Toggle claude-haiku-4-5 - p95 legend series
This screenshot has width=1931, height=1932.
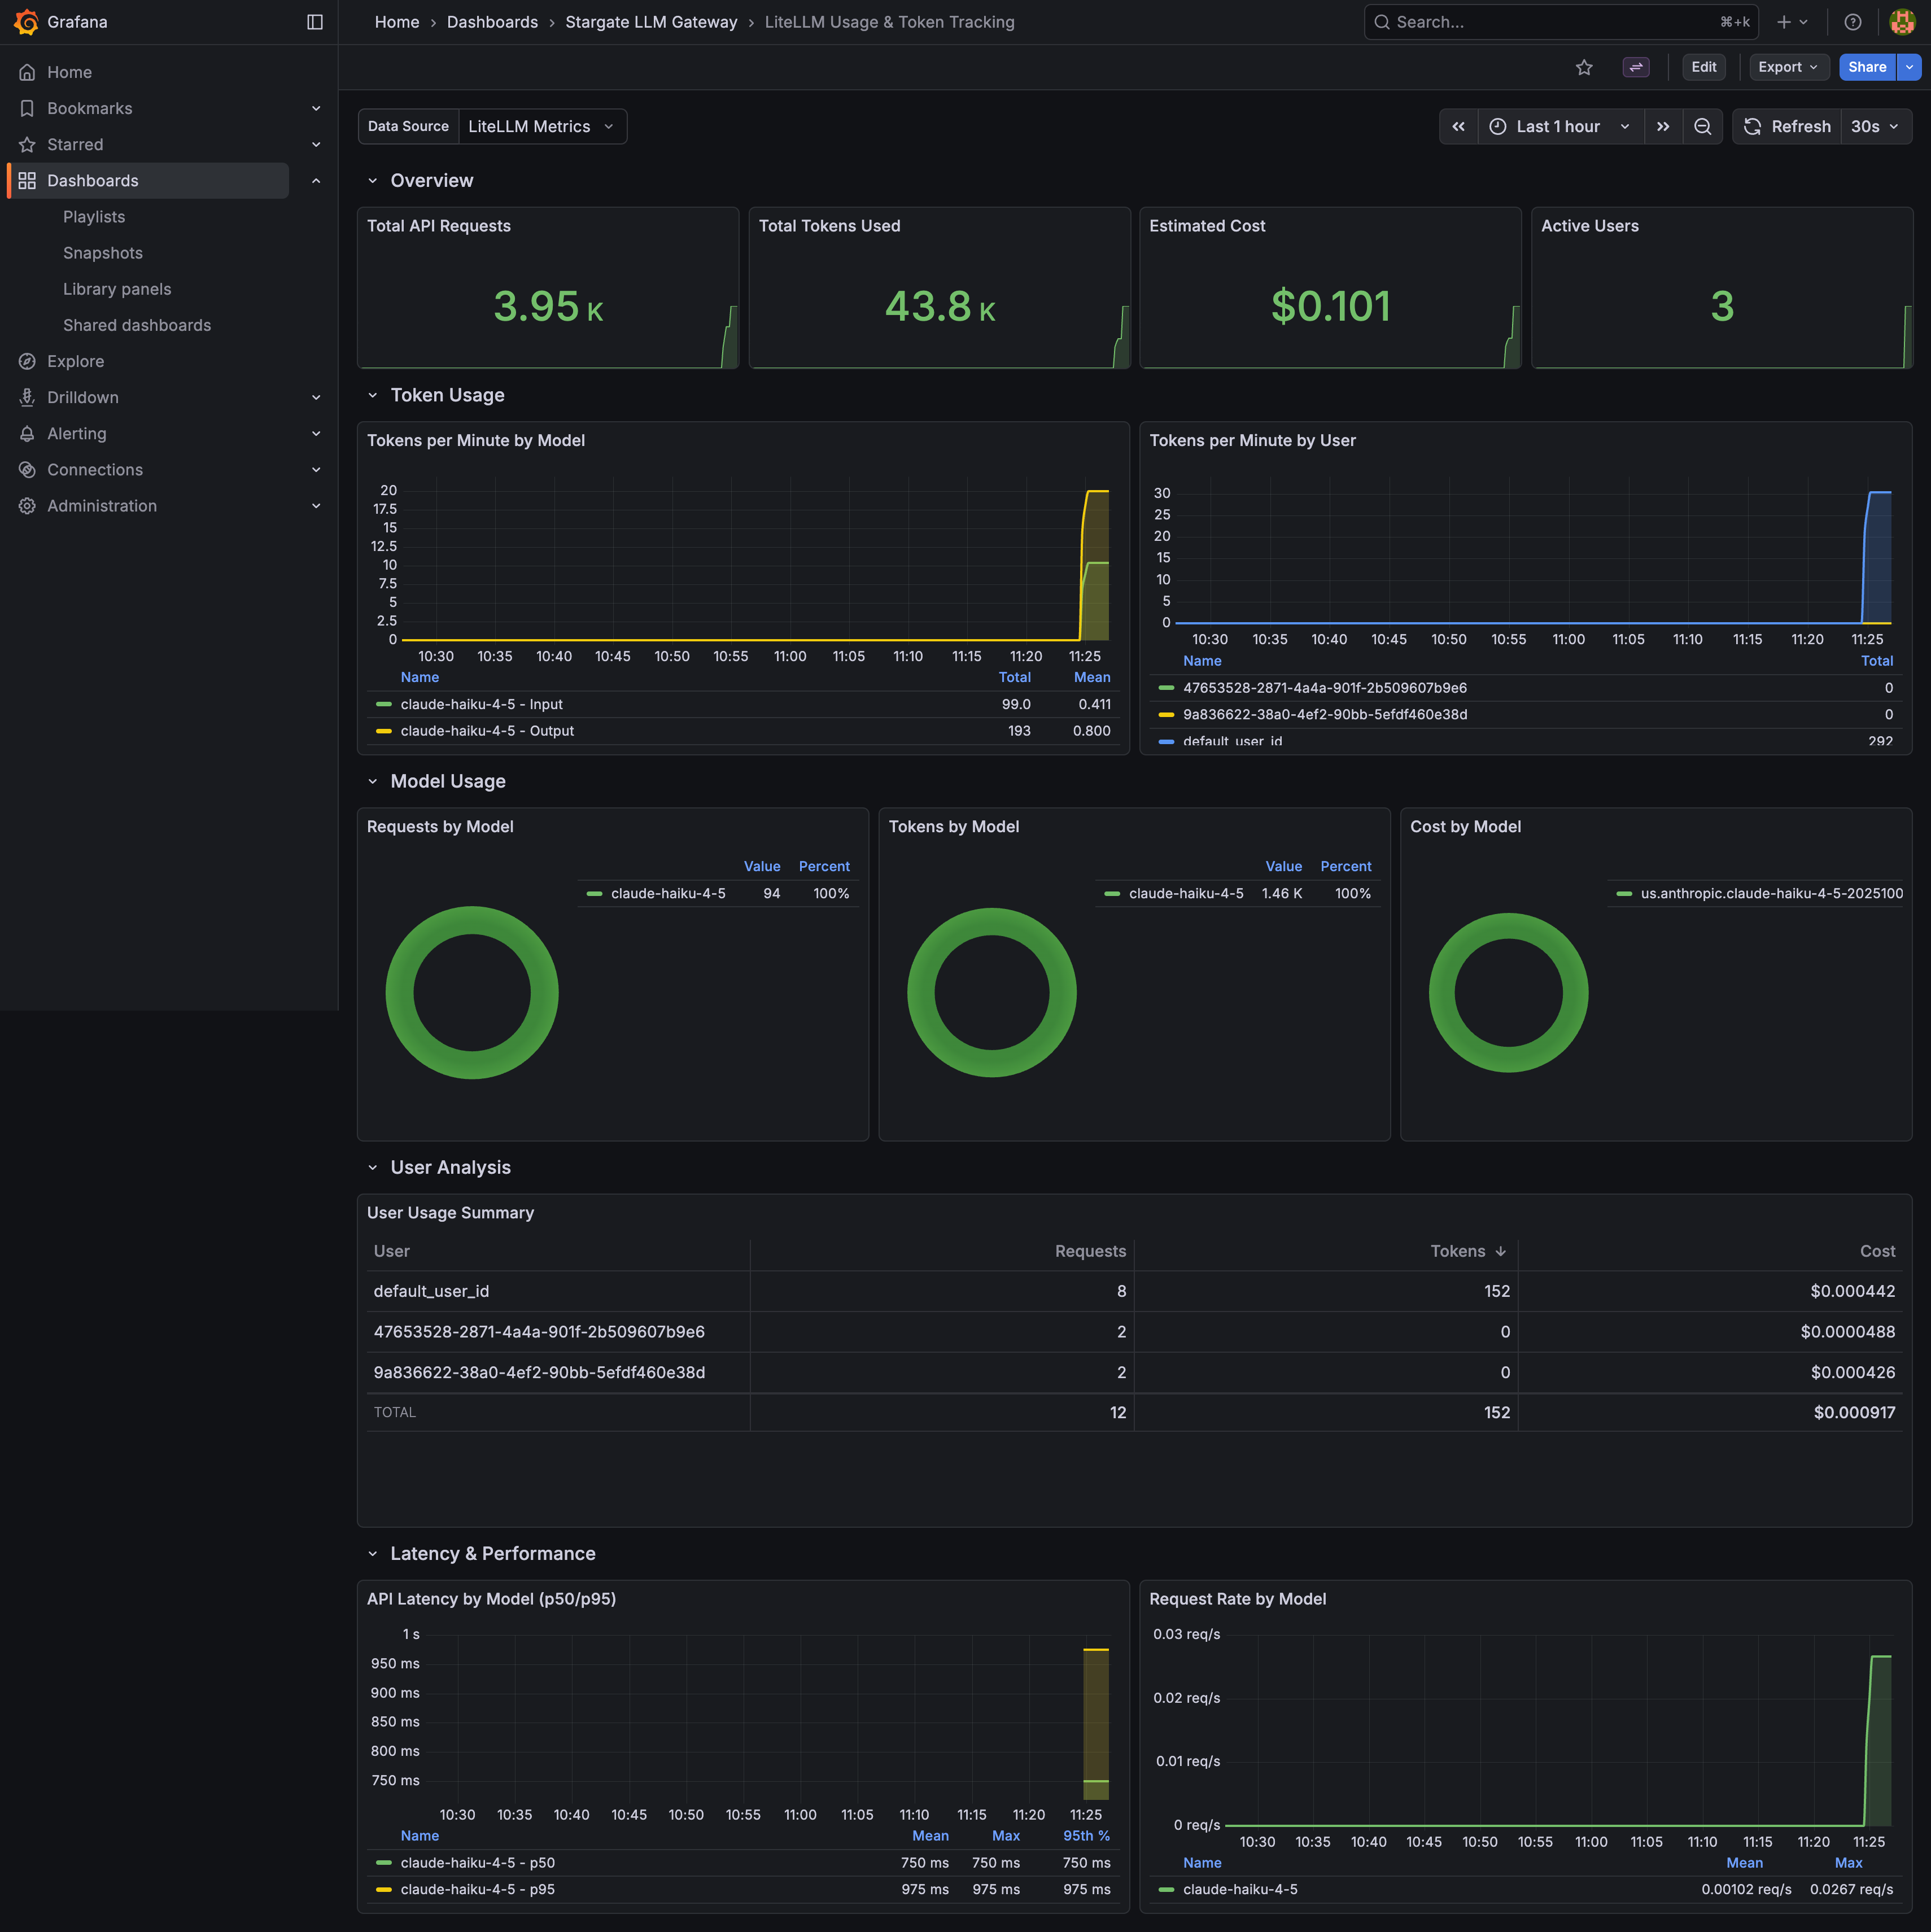pyautogui.click(x=477, y=1889)
